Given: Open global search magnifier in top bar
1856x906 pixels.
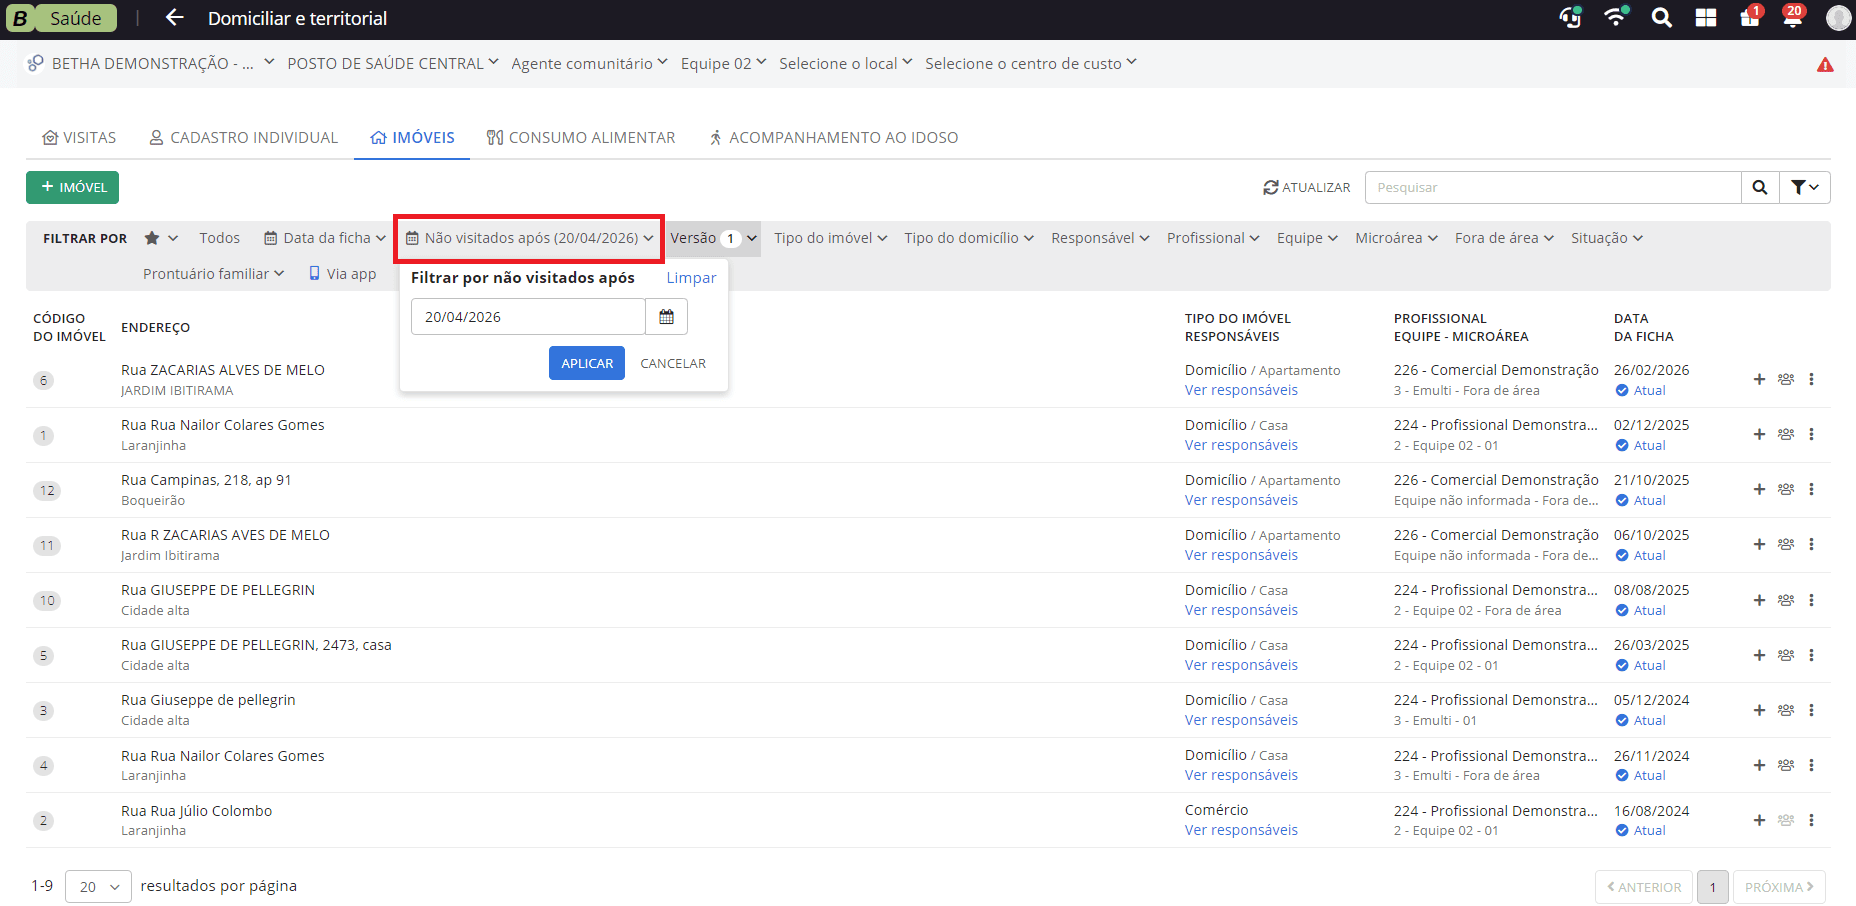Looking at the screenshot, I should click(1661, 18).
